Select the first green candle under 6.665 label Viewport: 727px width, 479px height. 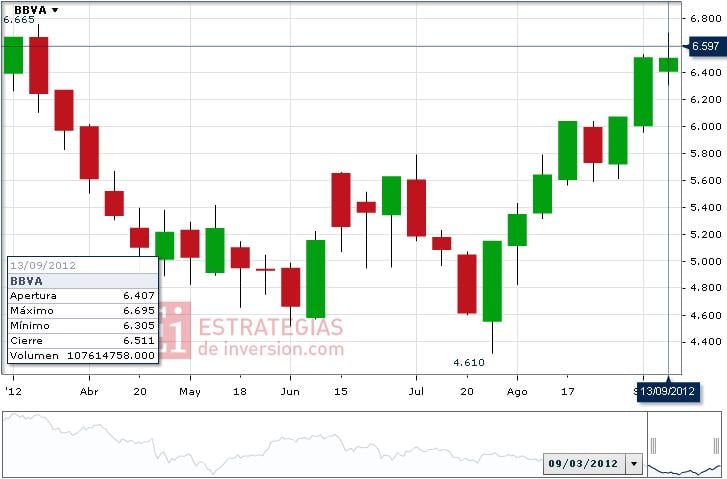click(13, 55)
